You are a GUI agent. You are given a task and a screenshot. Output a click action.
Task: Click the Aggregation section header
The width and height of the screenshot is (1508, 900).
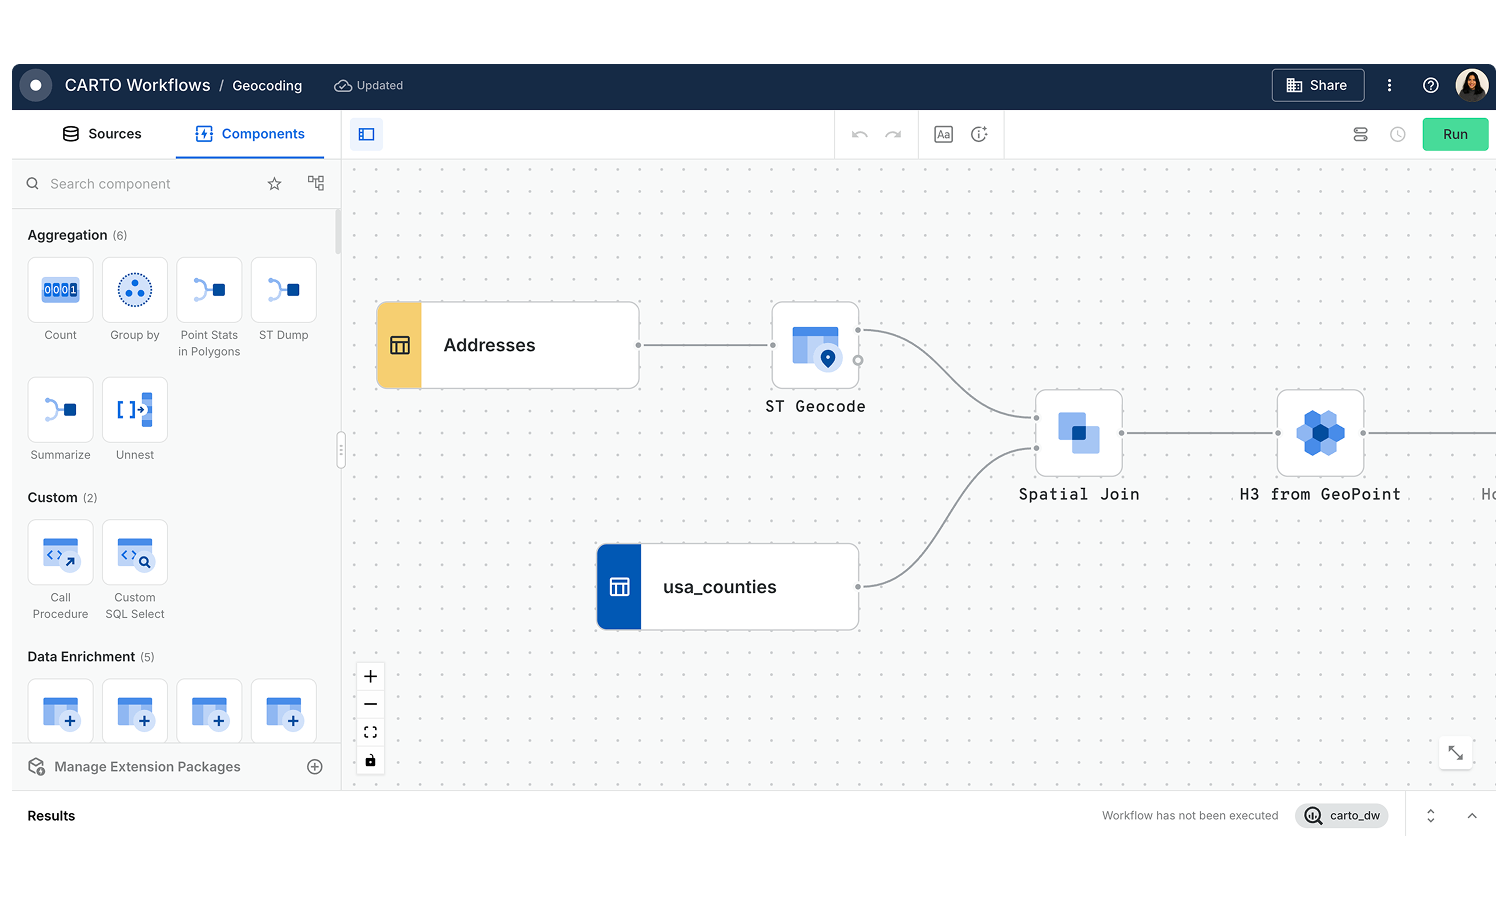coord(77,235)
